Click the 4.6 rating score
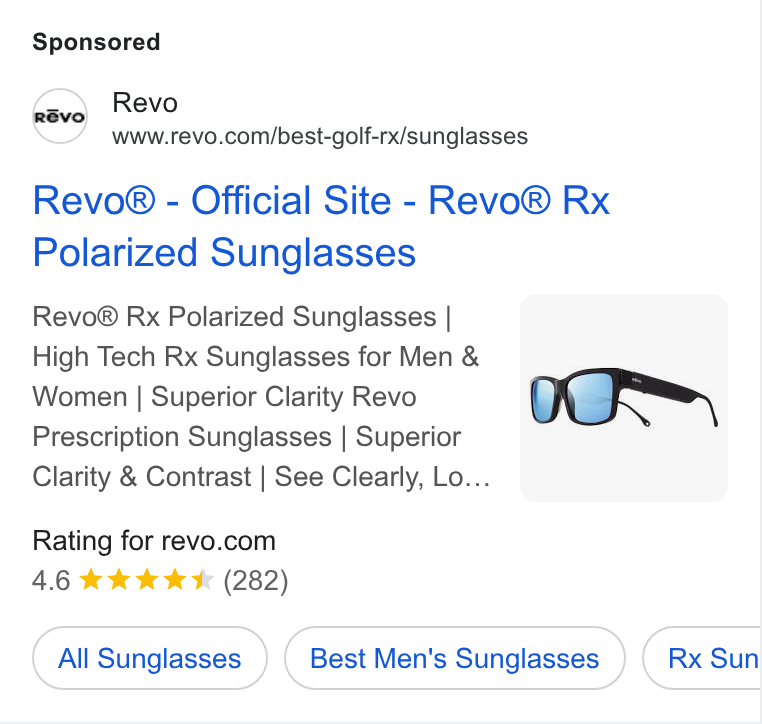This screenshot has height=724, width=762. [x=51, y=581]
